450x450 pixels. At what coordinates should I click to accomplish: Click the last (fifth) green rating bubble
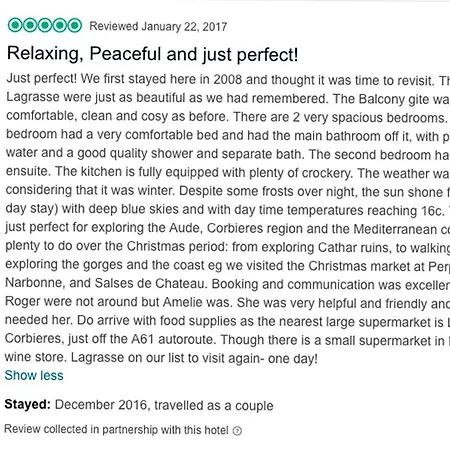[x=74, y=25]
